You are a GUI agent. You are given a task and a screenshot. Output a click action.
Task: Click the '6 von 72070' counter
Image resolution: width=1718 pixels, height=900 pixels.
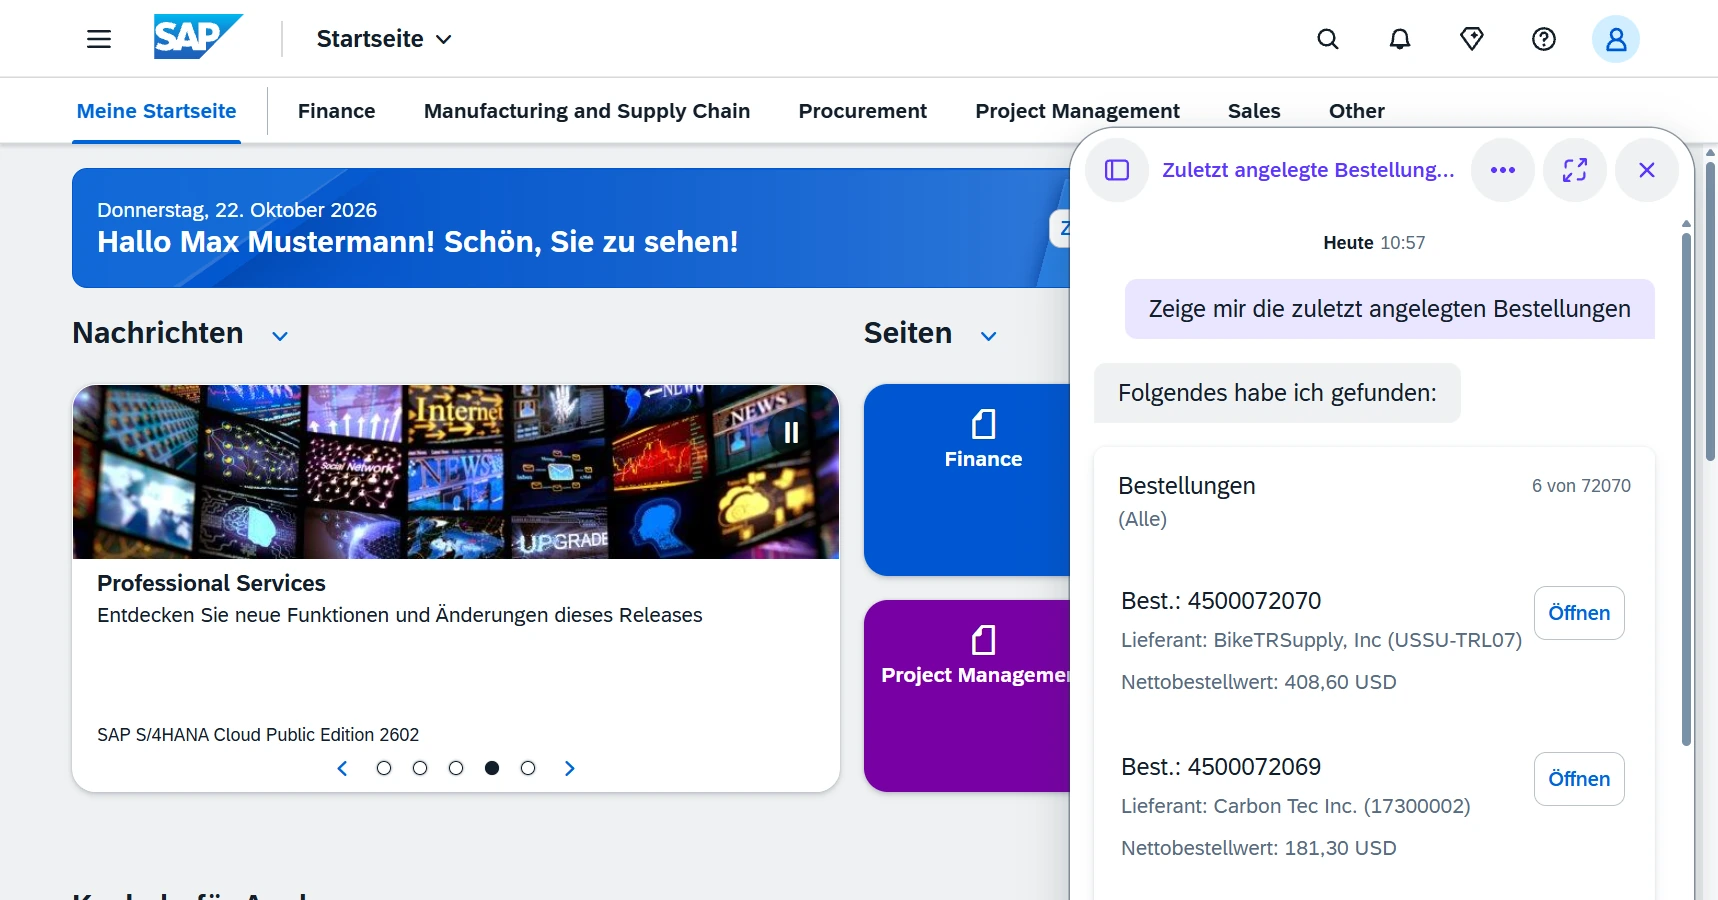[x=1581, y=486]
